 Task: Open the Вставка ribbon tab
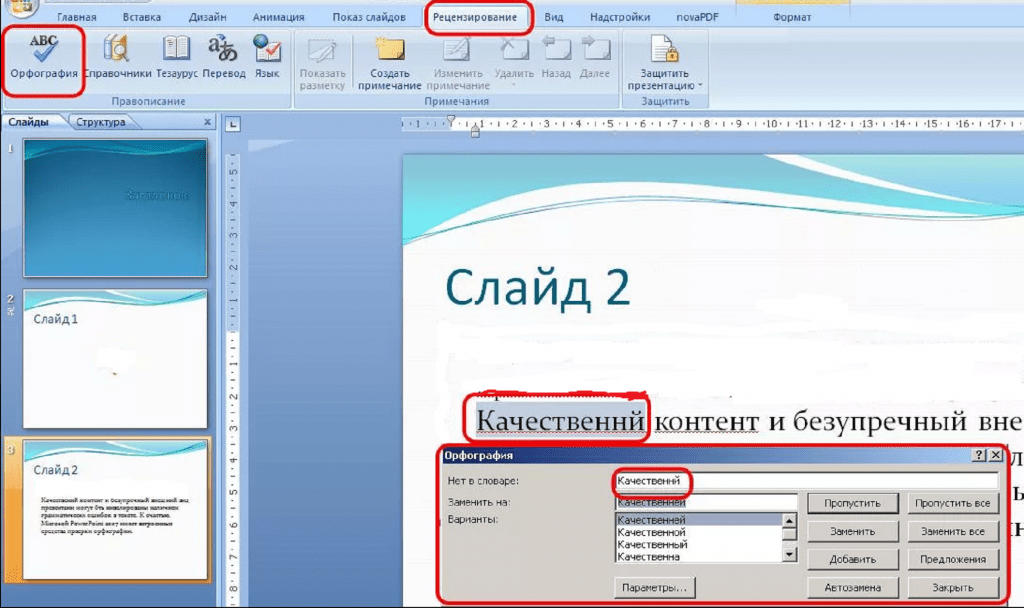click(x=141, y=17)
